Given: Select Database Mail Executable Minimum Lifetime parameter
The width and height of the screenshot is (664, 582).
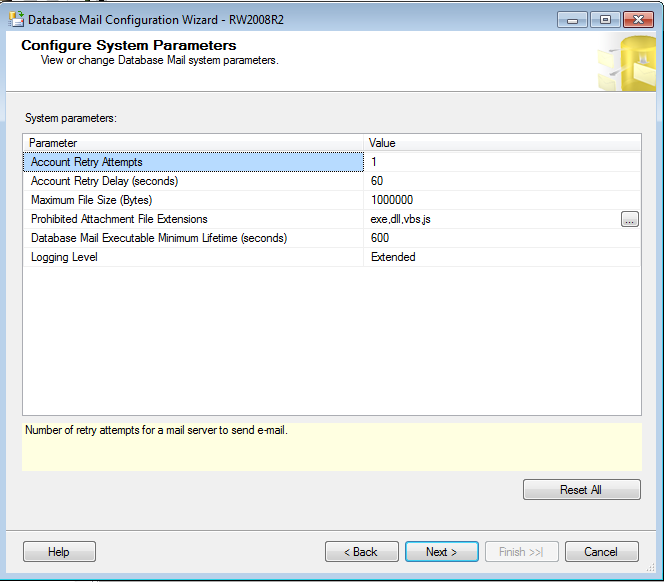Looking at the screenshot, I should [194, 238].
